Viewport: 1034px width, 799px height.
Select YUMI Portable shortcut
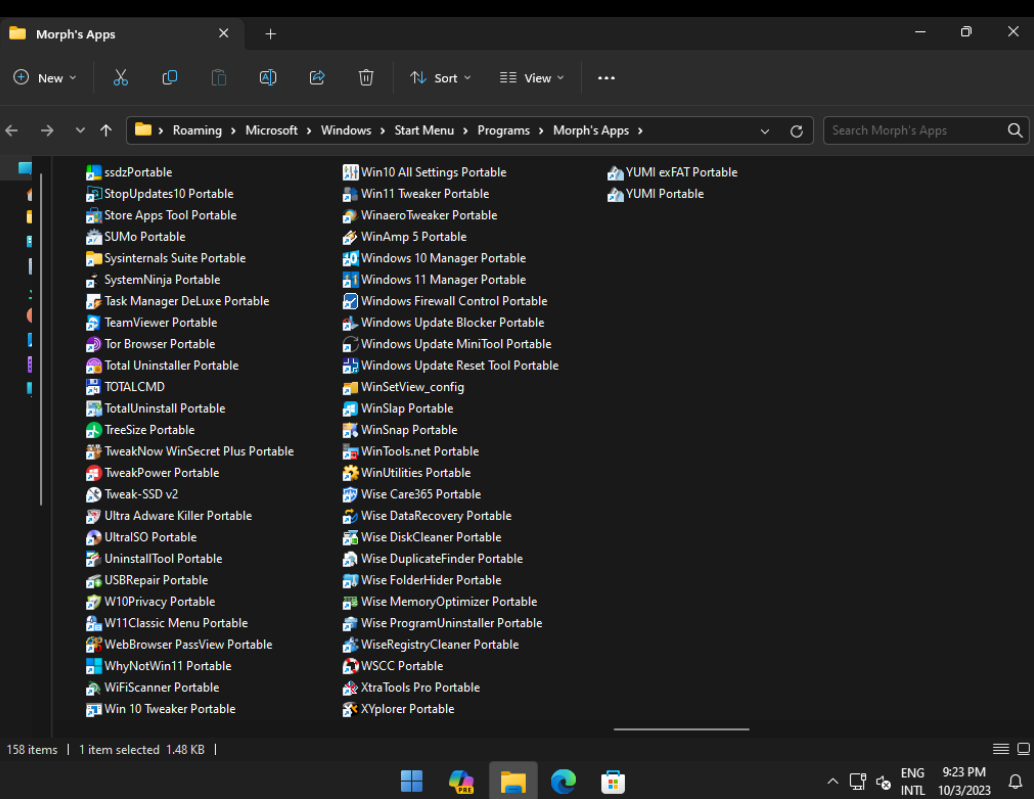[x=656, y=194]
